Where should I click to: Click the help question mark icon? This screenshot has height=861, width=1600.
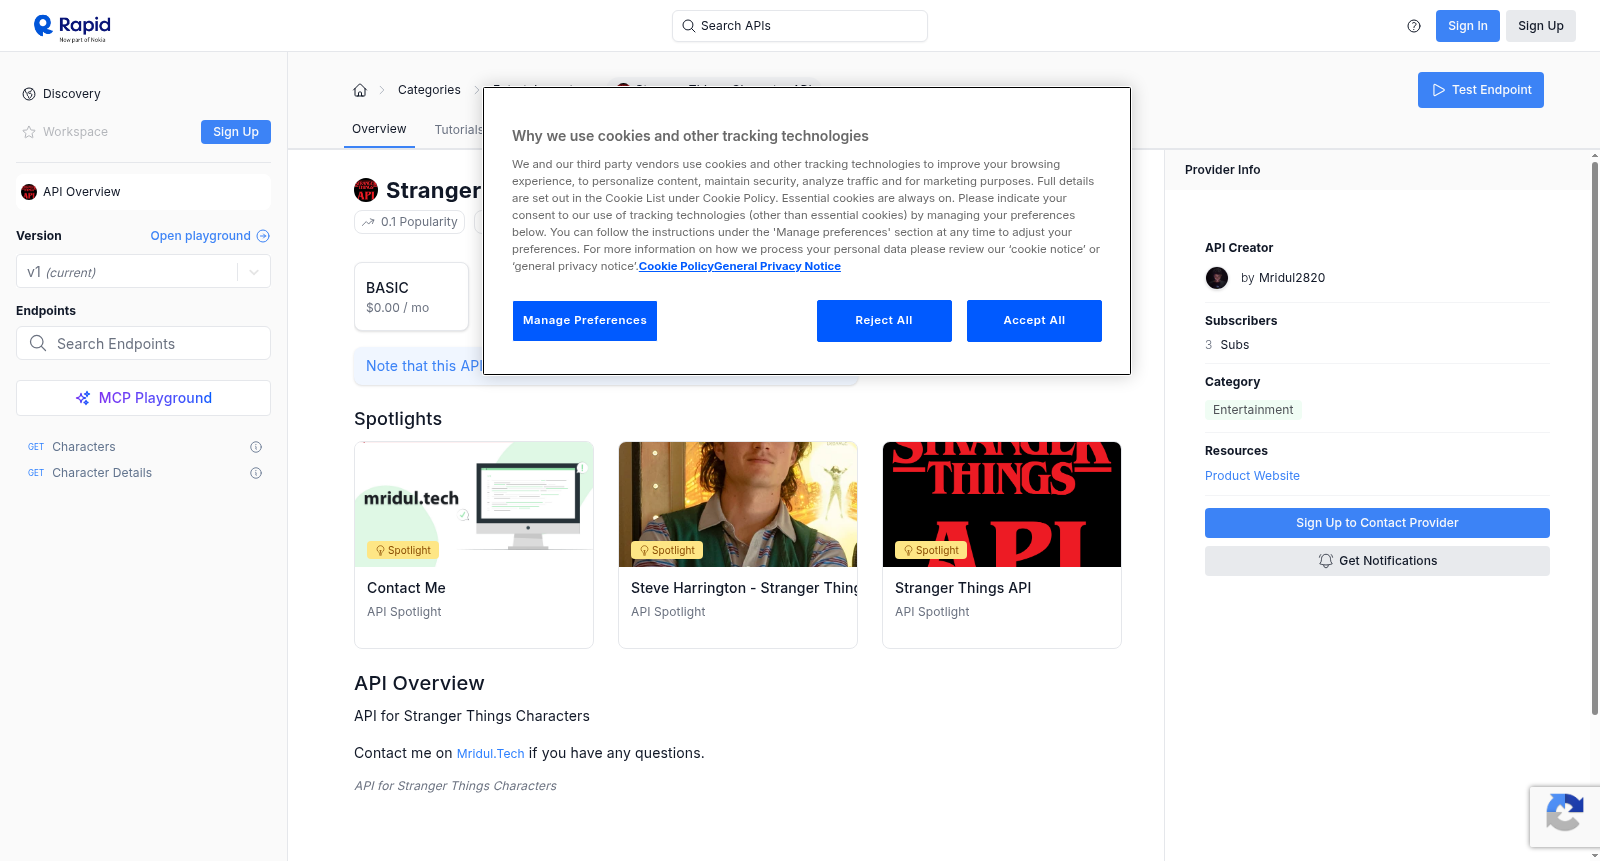pyautogui.click(x=1414, y=26)
